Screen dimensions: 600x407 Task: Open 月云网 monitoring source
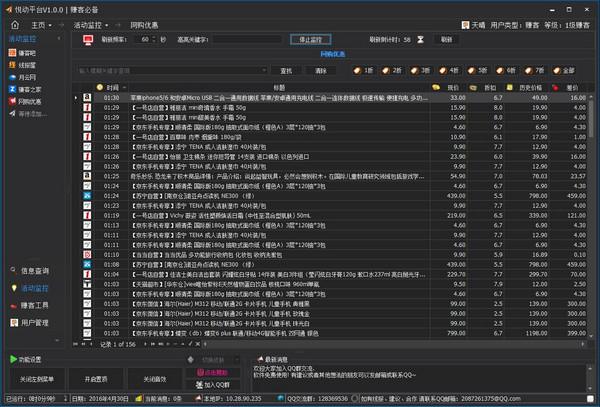click(28, 77)
